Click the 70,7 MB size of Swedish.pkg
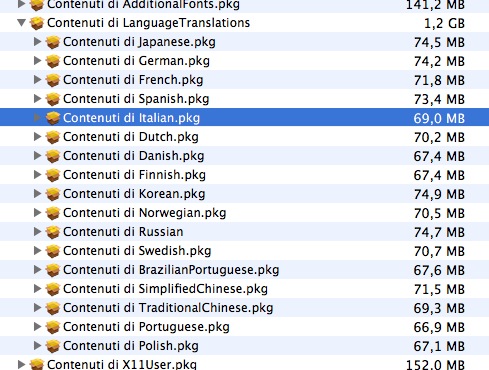 point(439,251)
